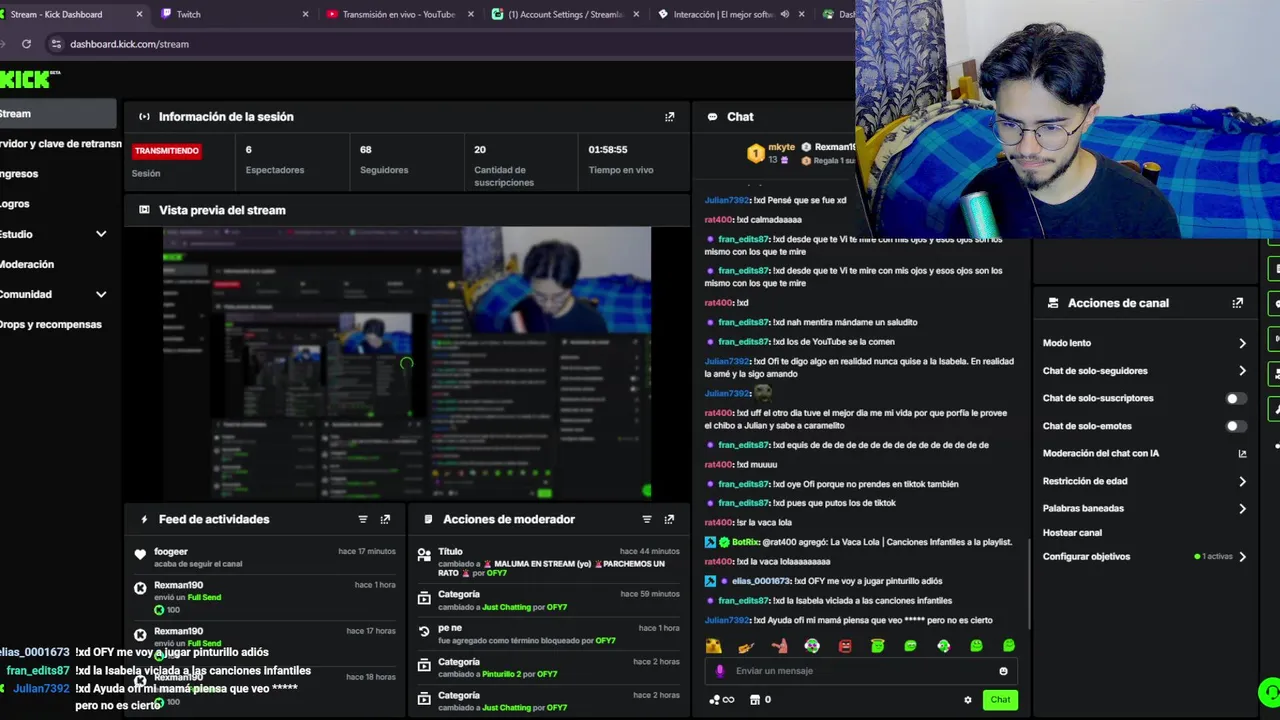Screen dimensions: 1280x720
Task: Reload the browser page
Action: (x=26, y=44)
